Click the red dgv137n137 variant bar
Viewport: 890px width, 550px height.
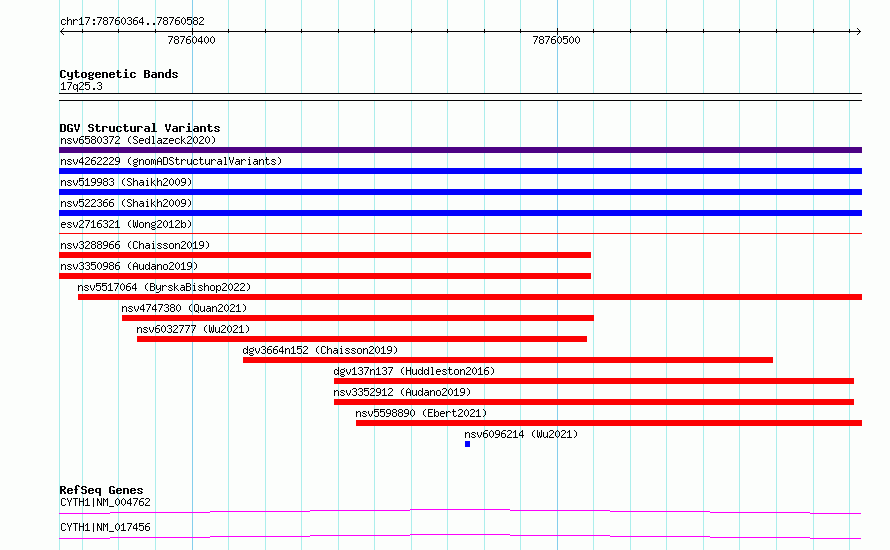point(594,381)
